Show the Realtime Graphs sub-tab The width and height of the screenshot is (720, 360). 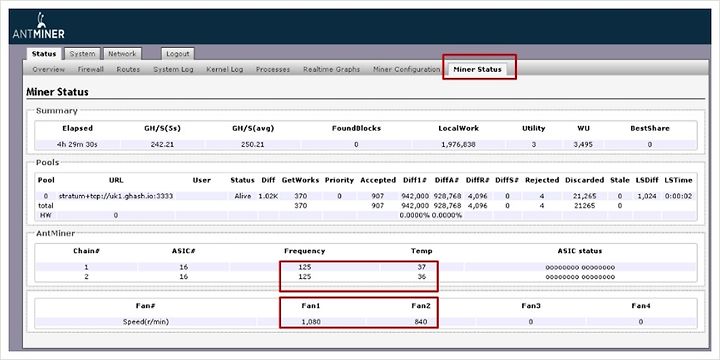(332, 69)
